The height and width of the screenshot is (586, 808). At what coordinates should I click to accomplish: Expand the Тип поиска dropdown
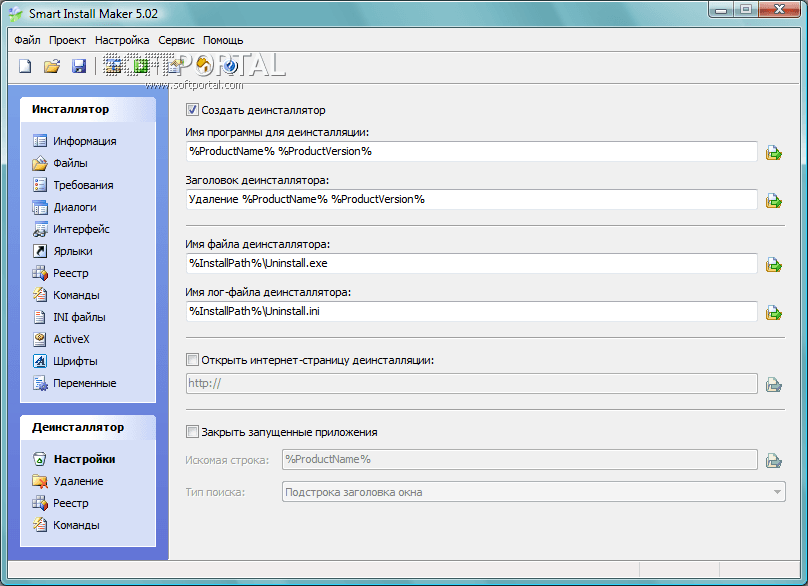pyautogui.click(x=777, y=492)
